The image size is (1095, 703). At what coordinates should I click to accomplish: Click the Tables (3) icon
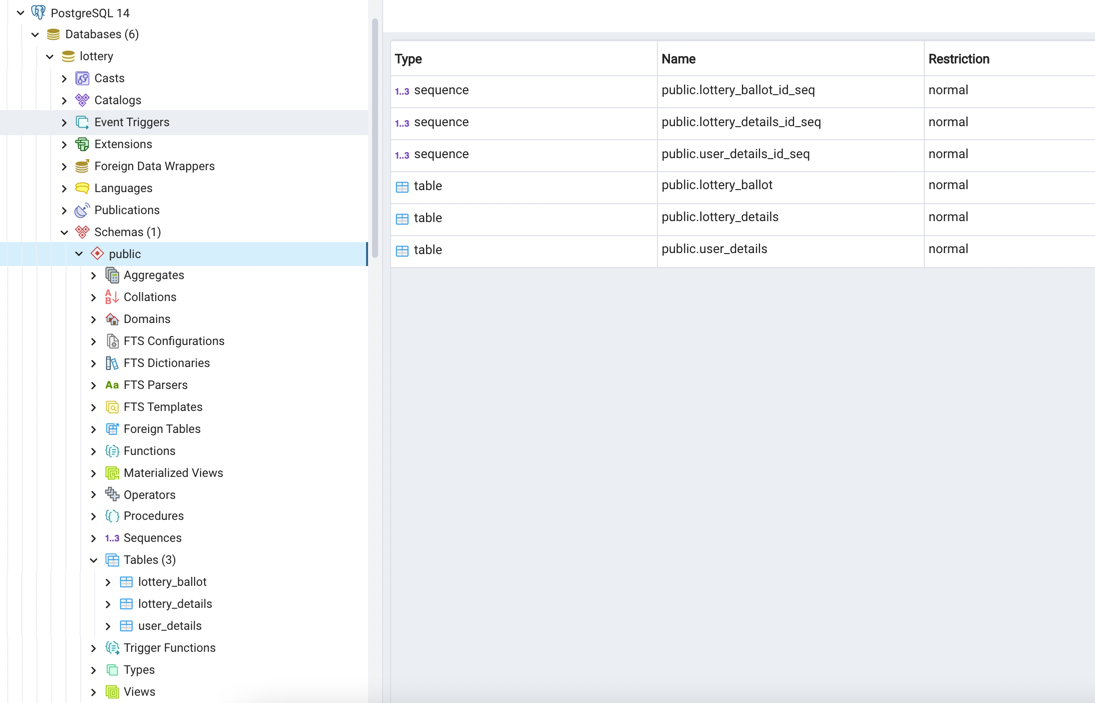click(112, 560)
